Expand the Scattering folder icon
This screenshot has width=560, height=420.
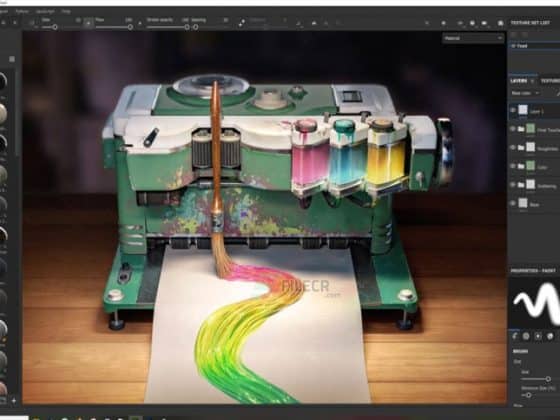pyautogui.click(x=521, y=185)
